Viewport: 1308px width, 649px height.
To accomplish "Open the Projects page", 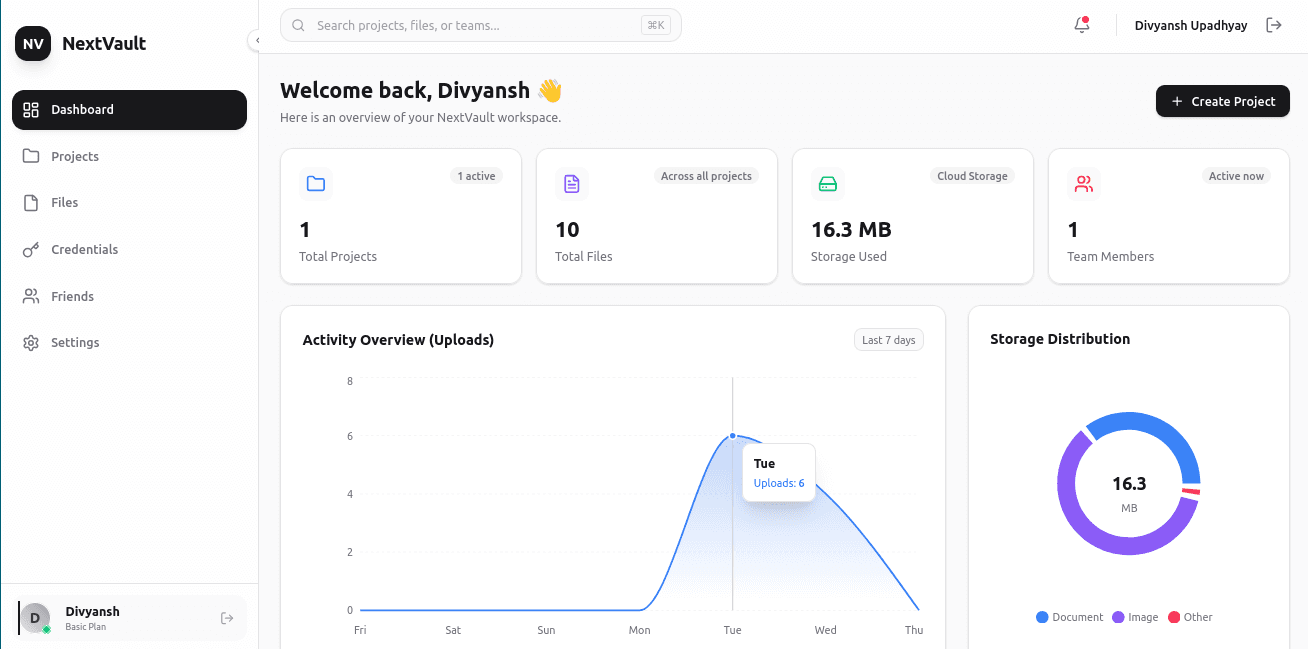I will [x=129, y=156].
